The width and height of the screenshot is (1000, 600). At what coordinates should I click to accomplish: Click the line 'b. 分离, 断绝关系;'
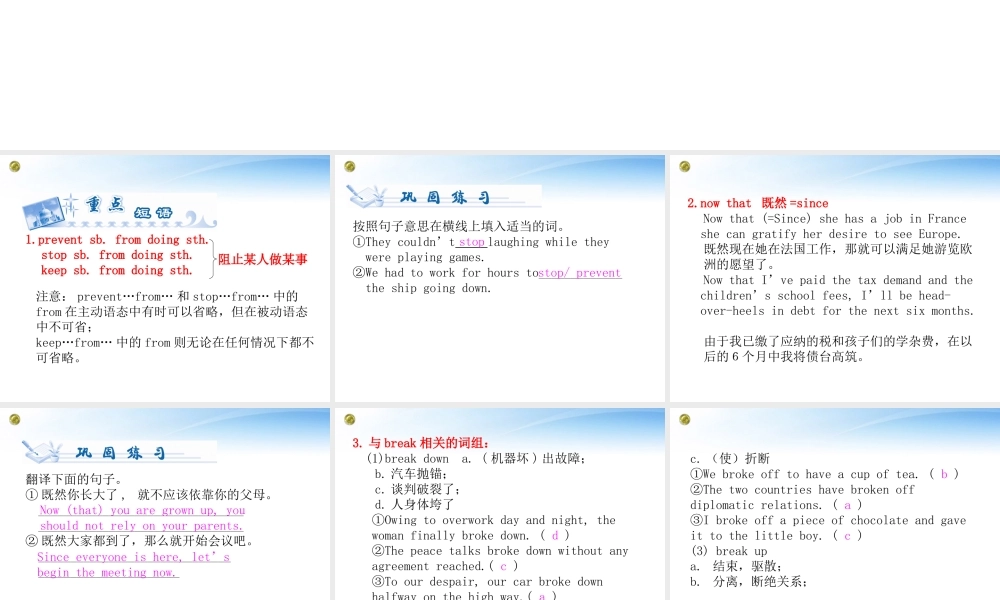tap(749, 582)
